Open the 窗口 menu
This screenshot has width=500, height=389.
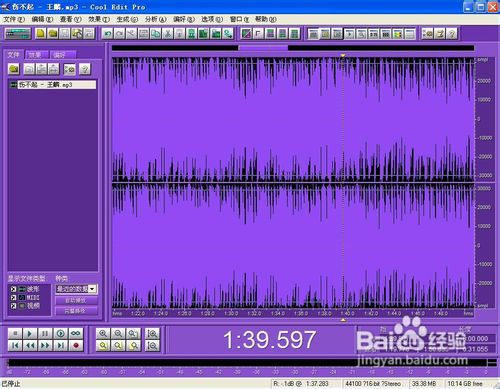(239, 19)
